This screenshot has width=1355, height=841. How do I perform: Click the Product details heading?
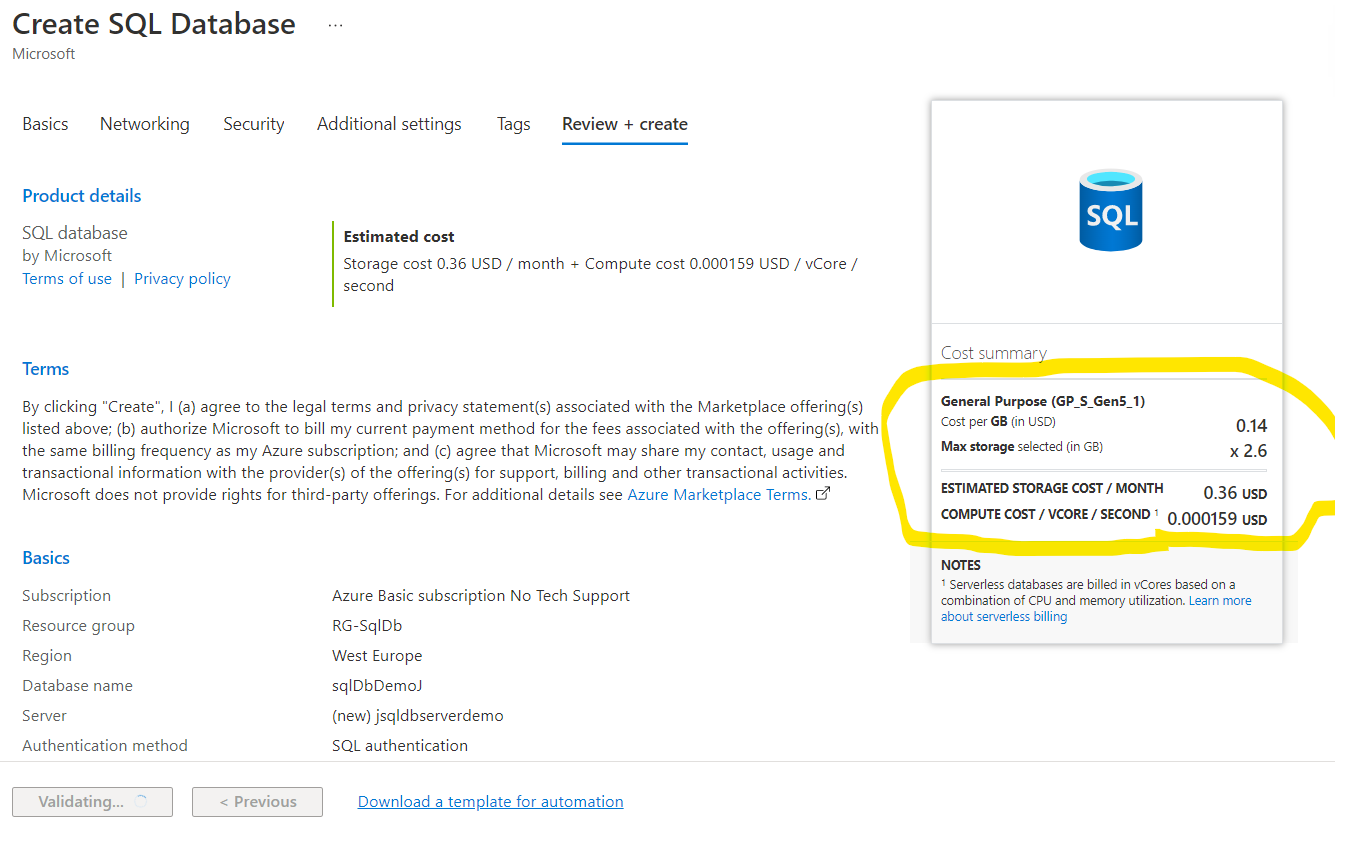click(x=82, y=196)
